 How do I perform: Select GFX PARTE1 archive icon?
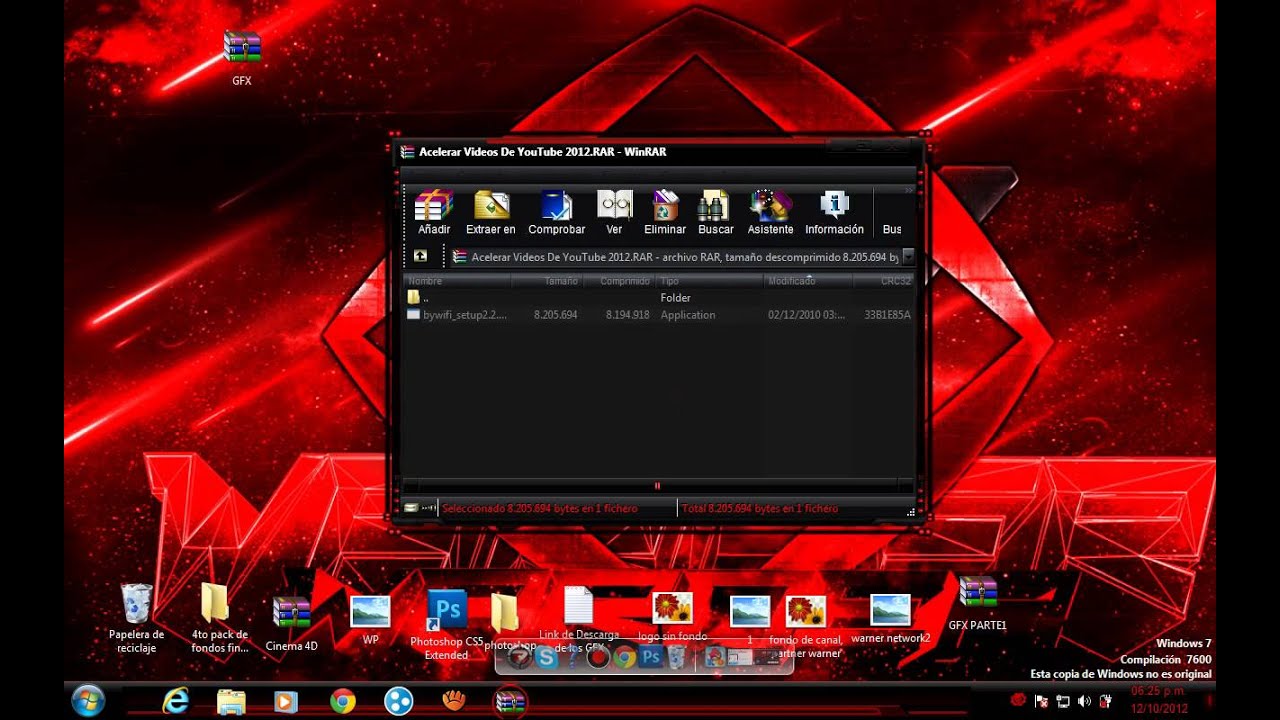[x=977, y=604]
